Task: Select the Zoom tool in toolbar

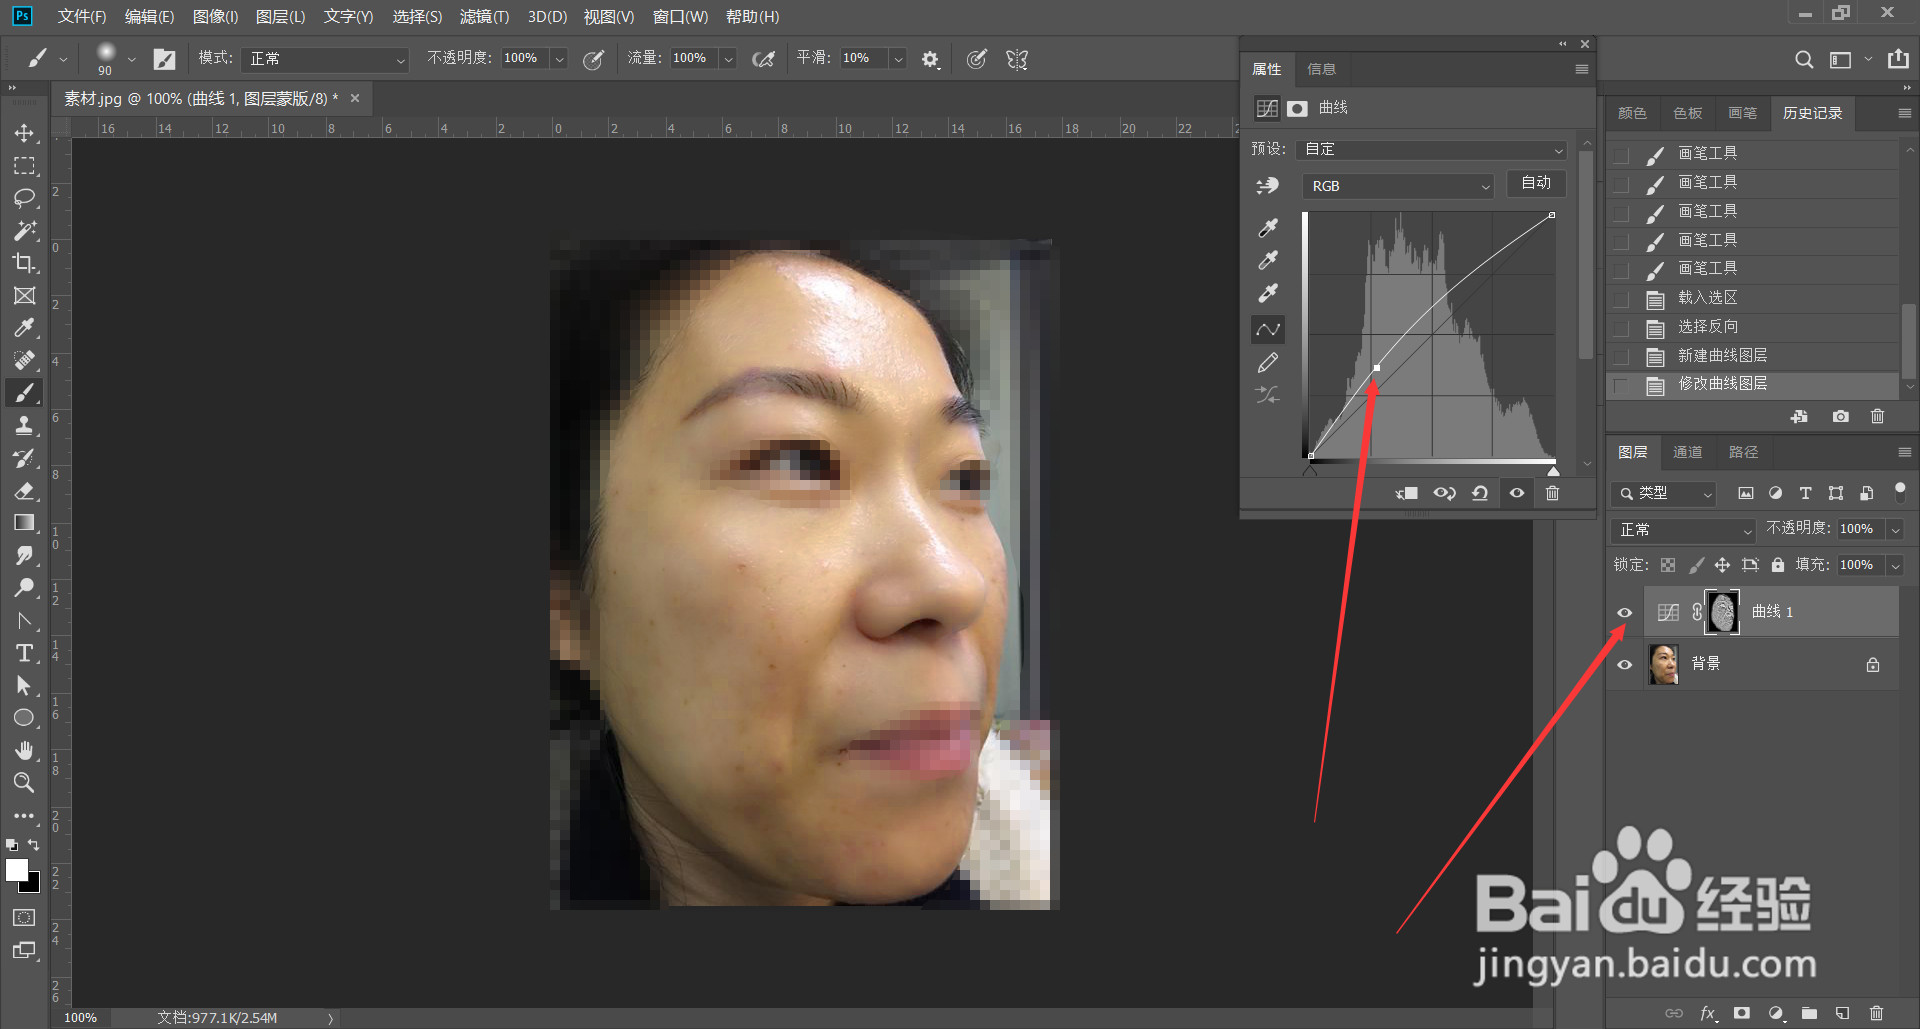Action: click(x=24, y=783)
